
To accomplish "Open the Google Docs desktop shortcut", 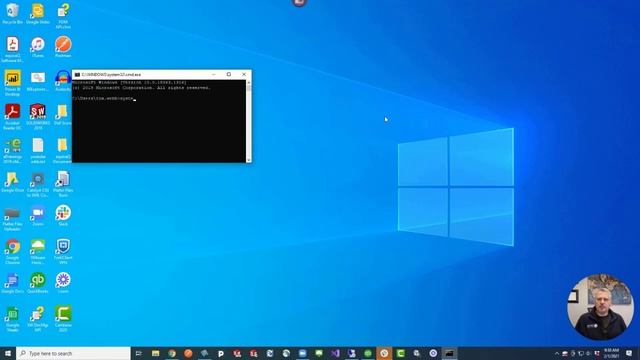I will click(x=13, y=283).
